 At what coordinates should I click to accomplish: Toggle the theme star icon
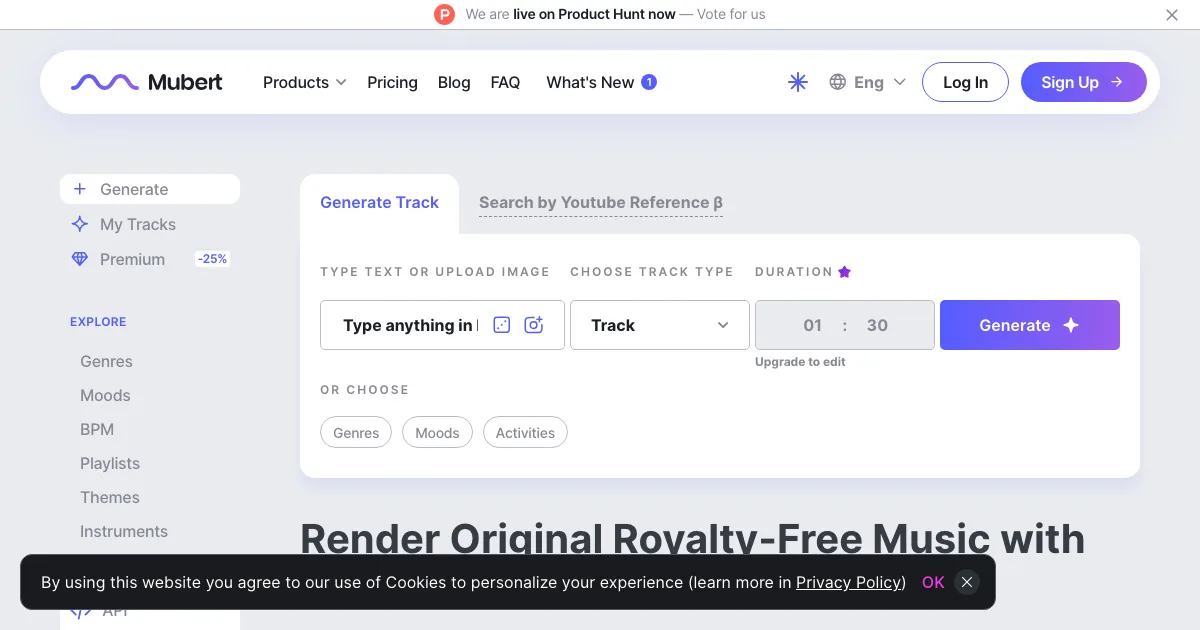(798, 82)
